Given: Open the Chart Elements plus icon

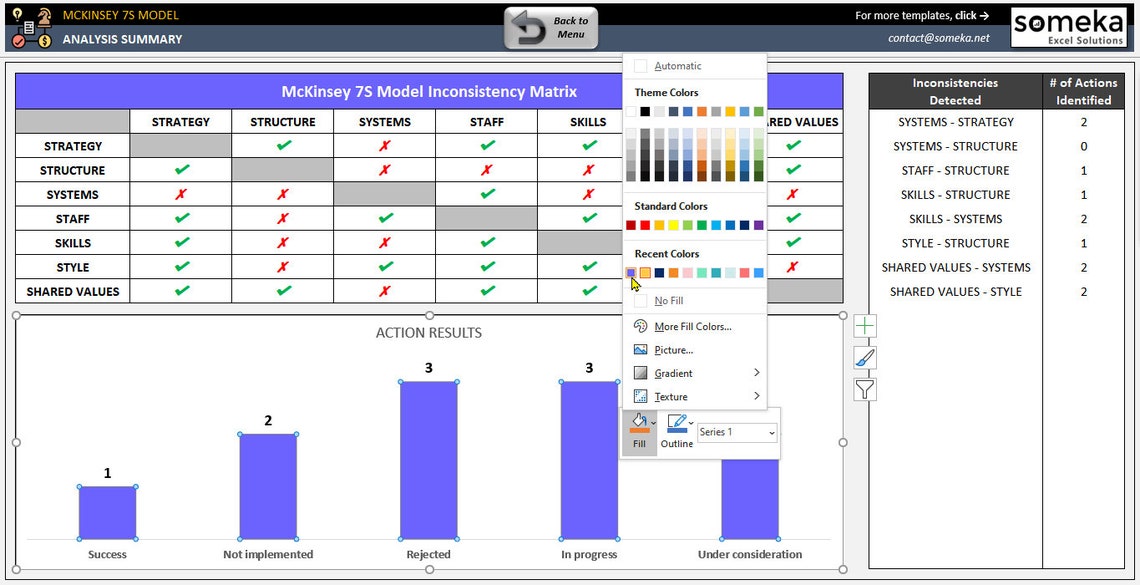Looking at the screenshot, I should pos(864,324).
